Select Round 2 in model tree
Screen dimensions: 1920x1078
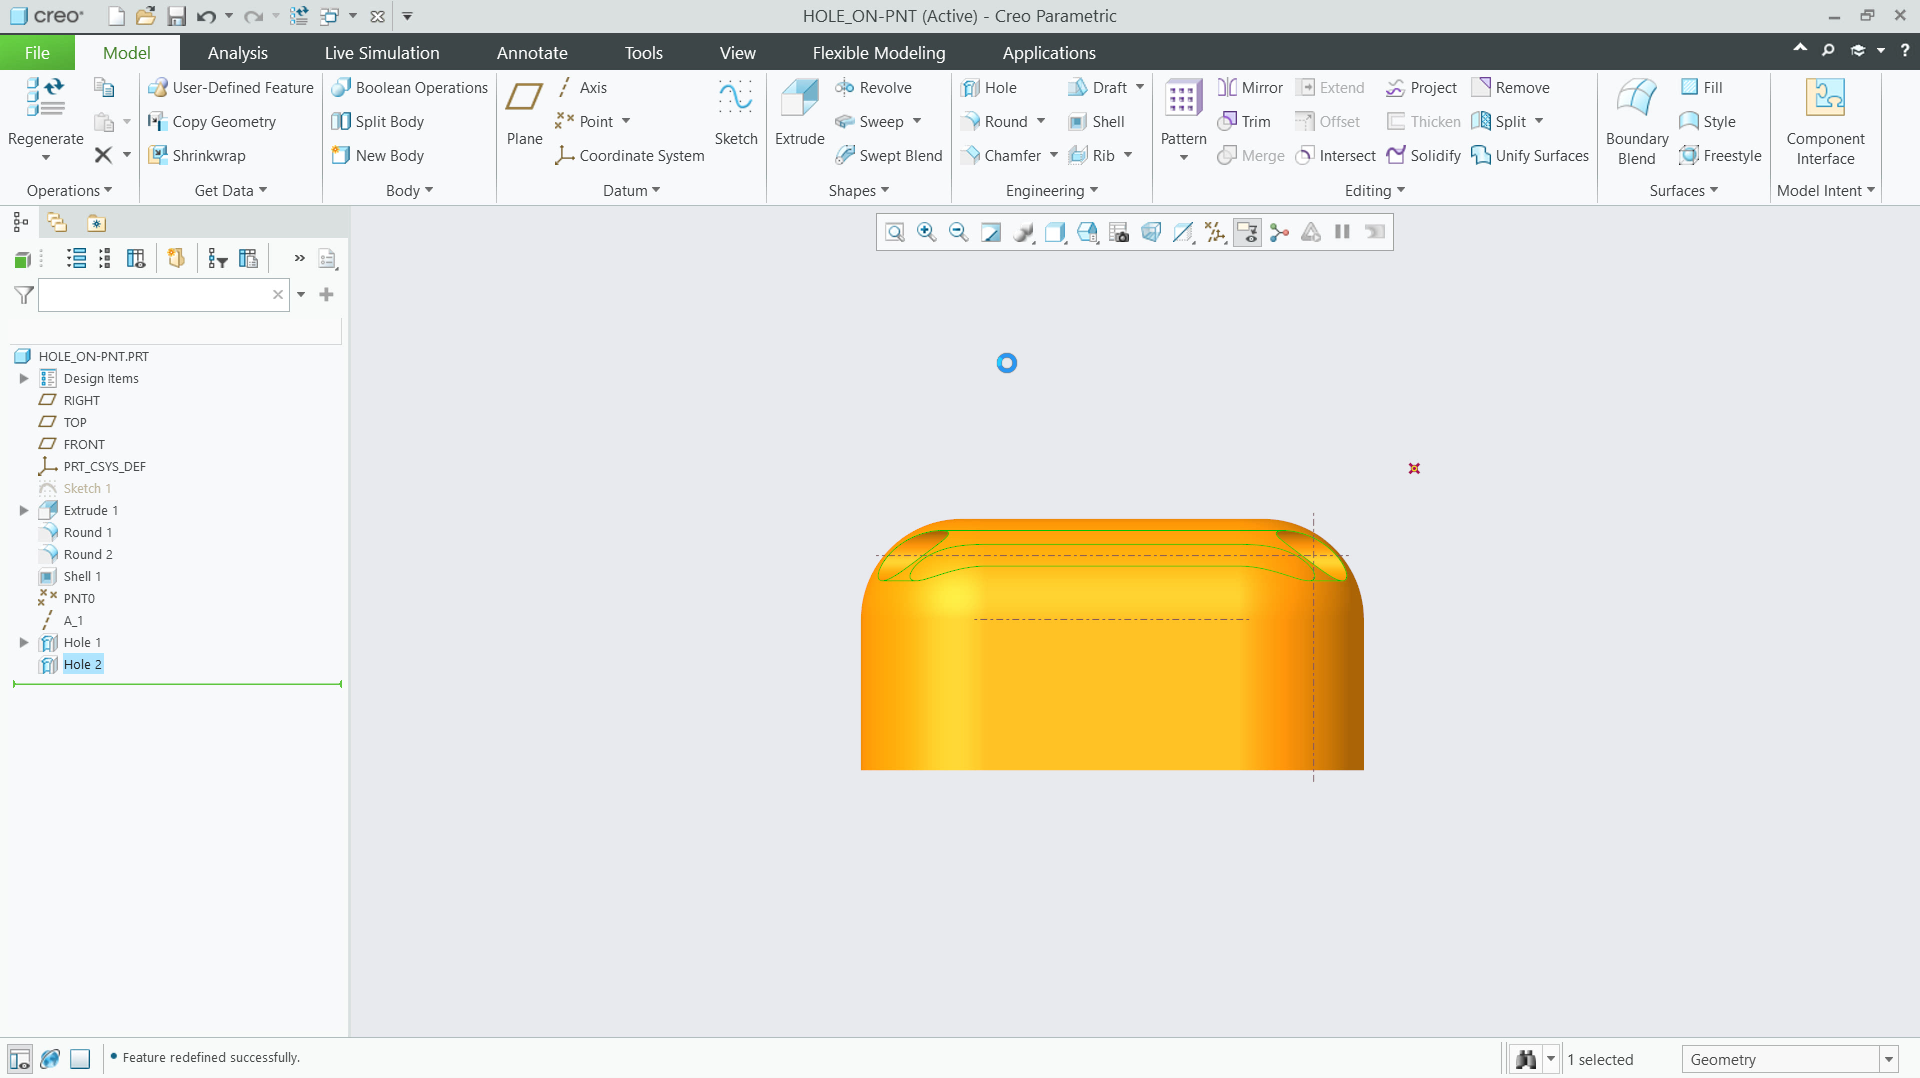click(x=88, y=555)
